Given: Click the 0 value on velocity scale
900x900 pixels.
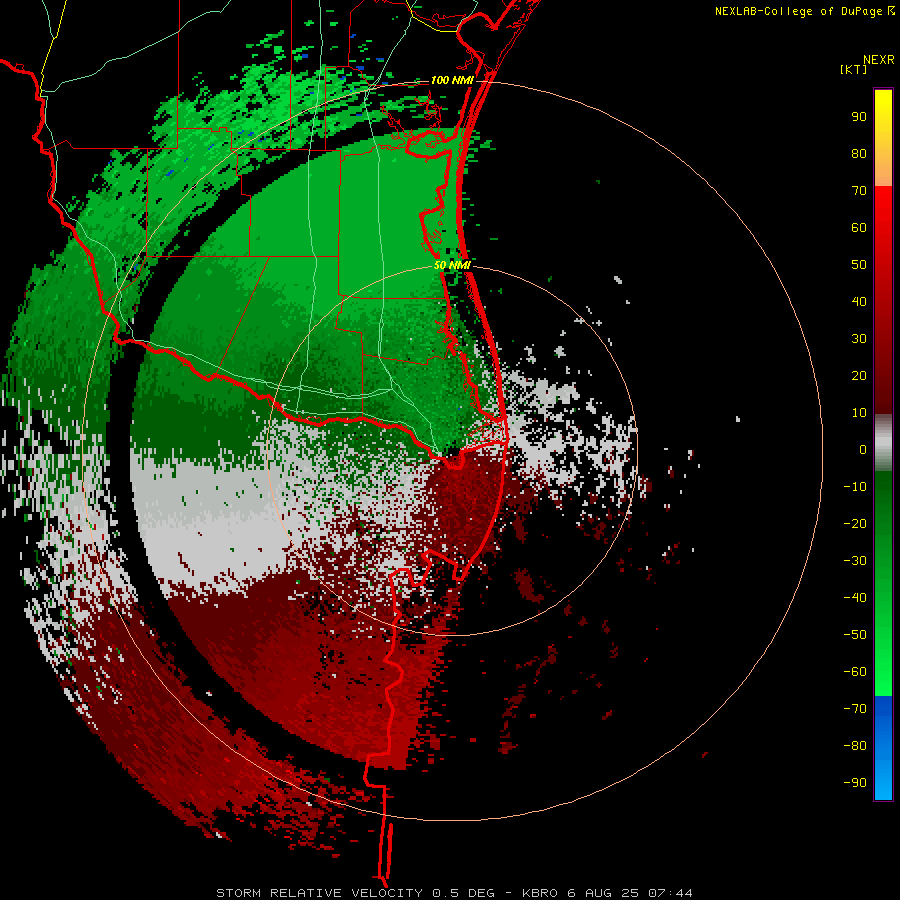Looking at the screenshot, I should [x=863, y=450].
